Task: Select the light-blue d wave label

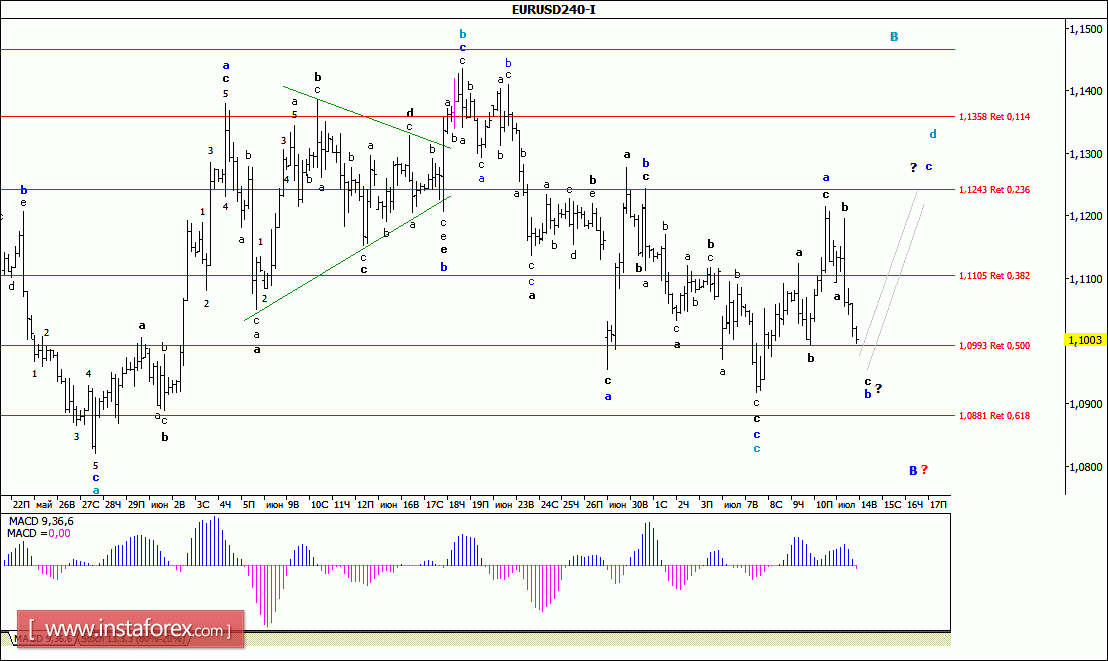Action: point(933,134)
